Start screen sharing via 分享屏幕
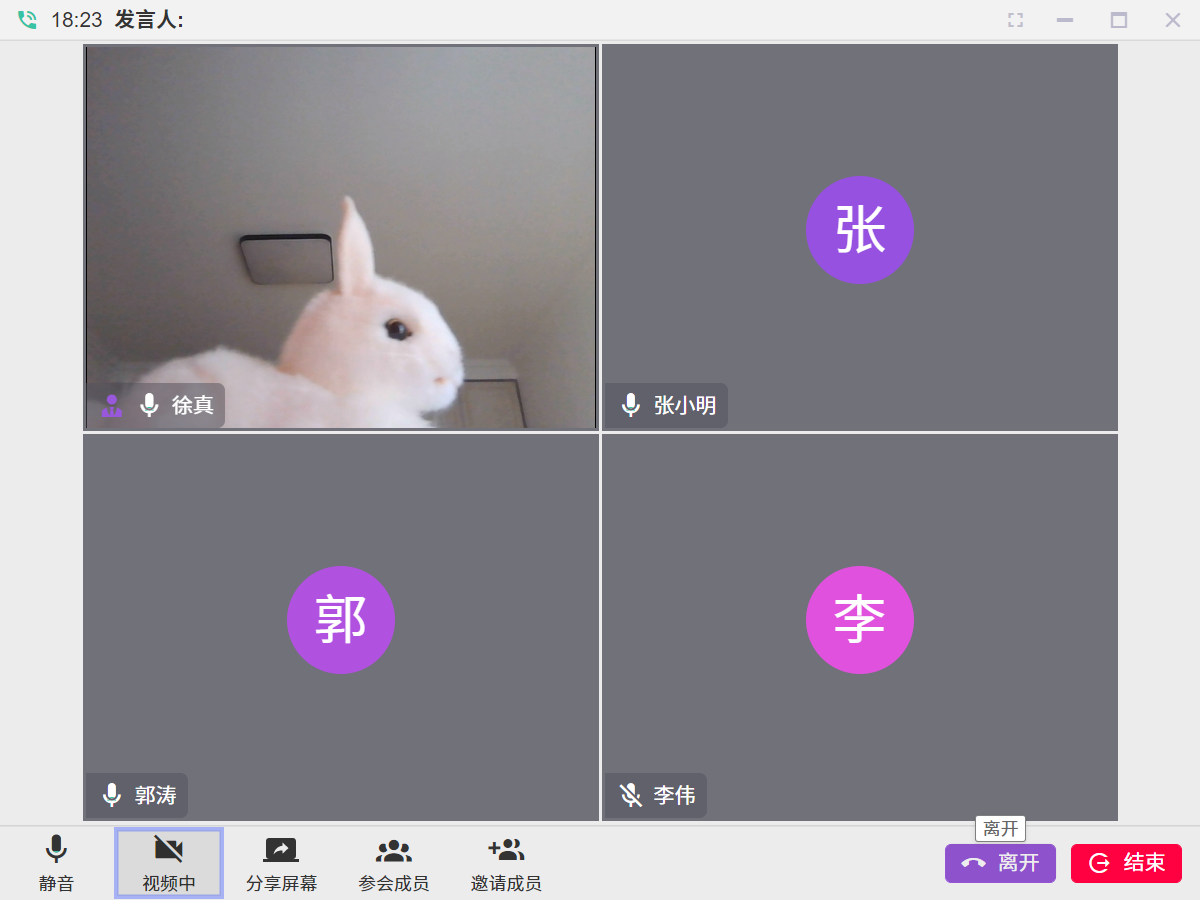1200x900 pixels. coord(281,863)
